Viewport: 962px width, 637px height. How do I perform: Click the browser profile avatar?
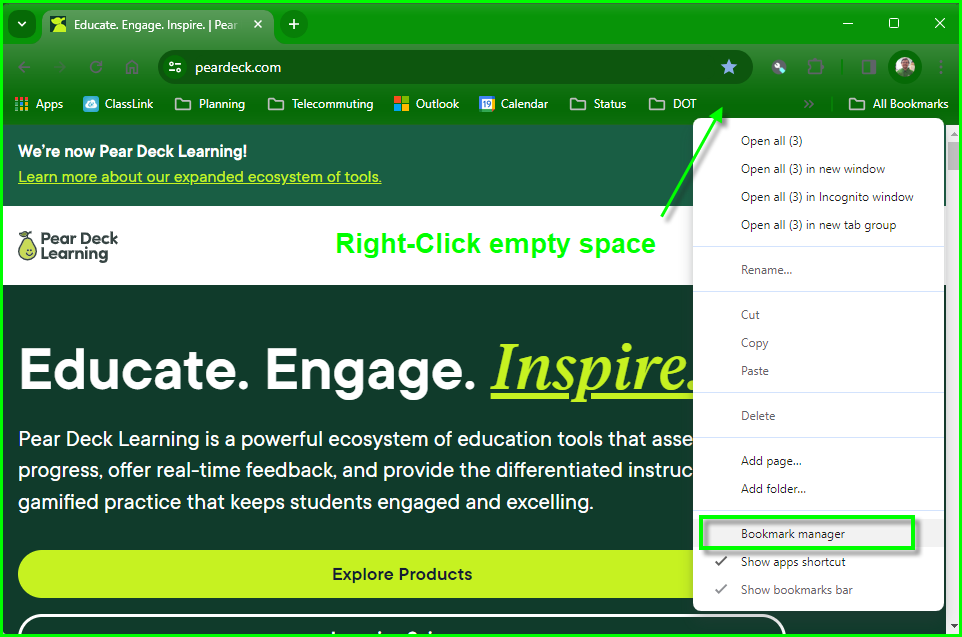point(905,67)
